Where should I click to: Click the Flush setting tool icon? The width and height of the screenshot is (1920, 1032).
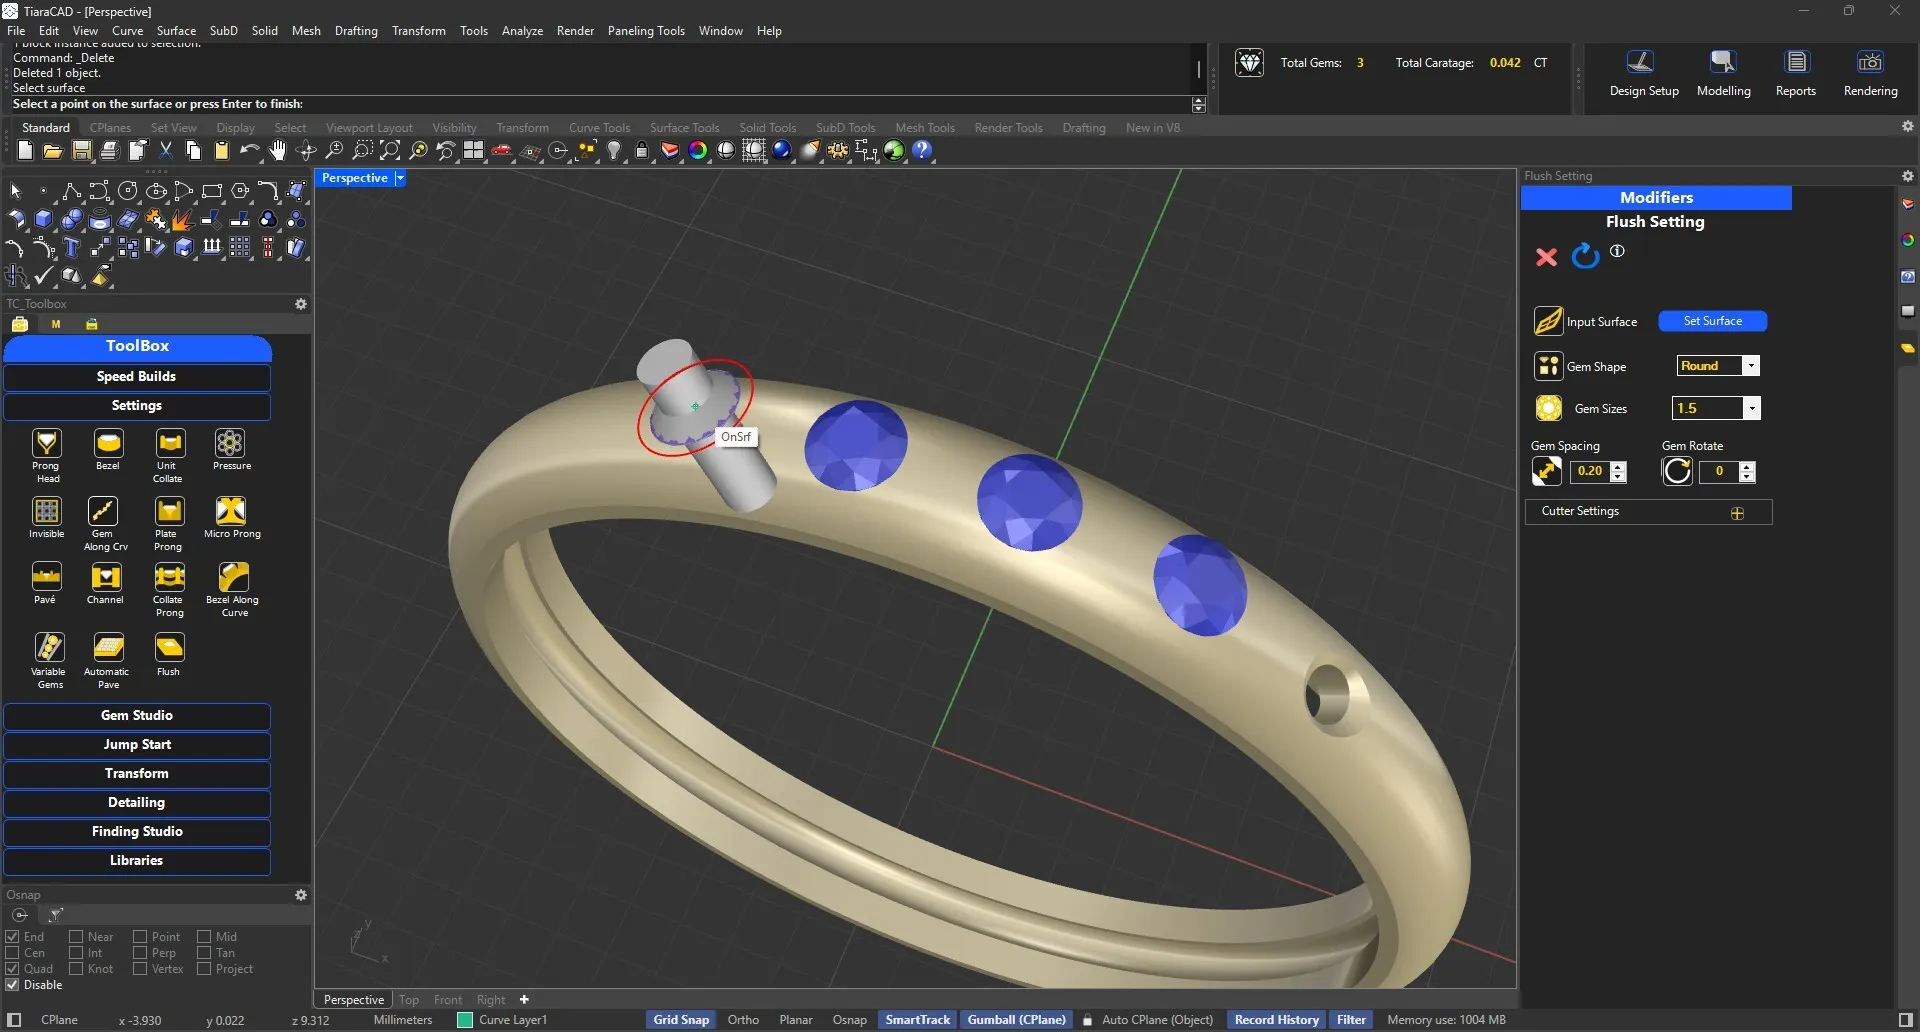(x=169, y=648)
